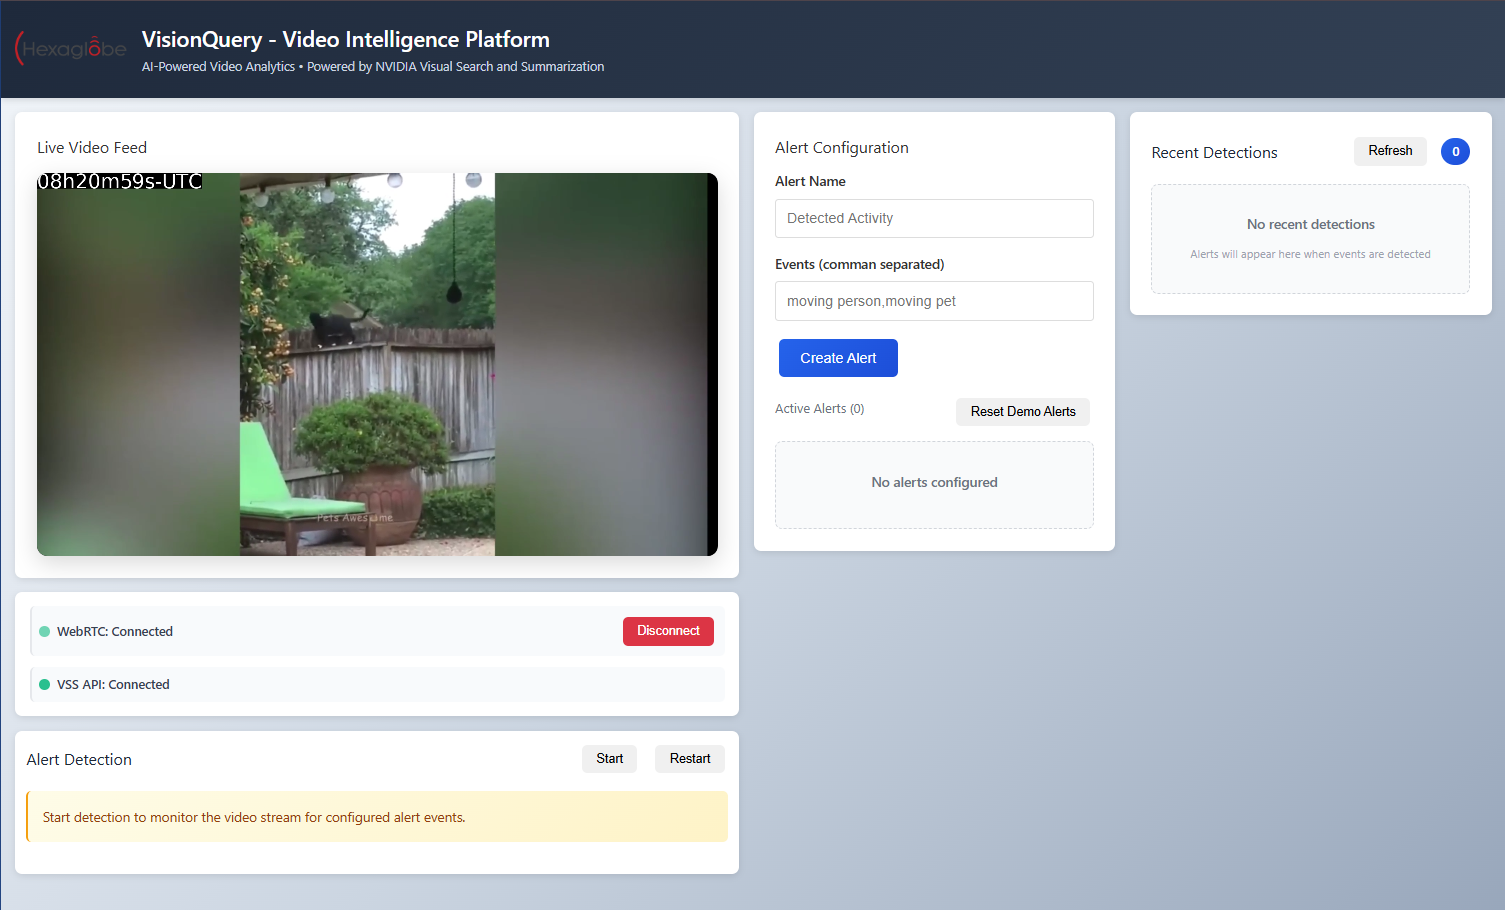Click the Active Alerts (0) label
Screen dimensions: 1505x910
click(x=819, y=409)
